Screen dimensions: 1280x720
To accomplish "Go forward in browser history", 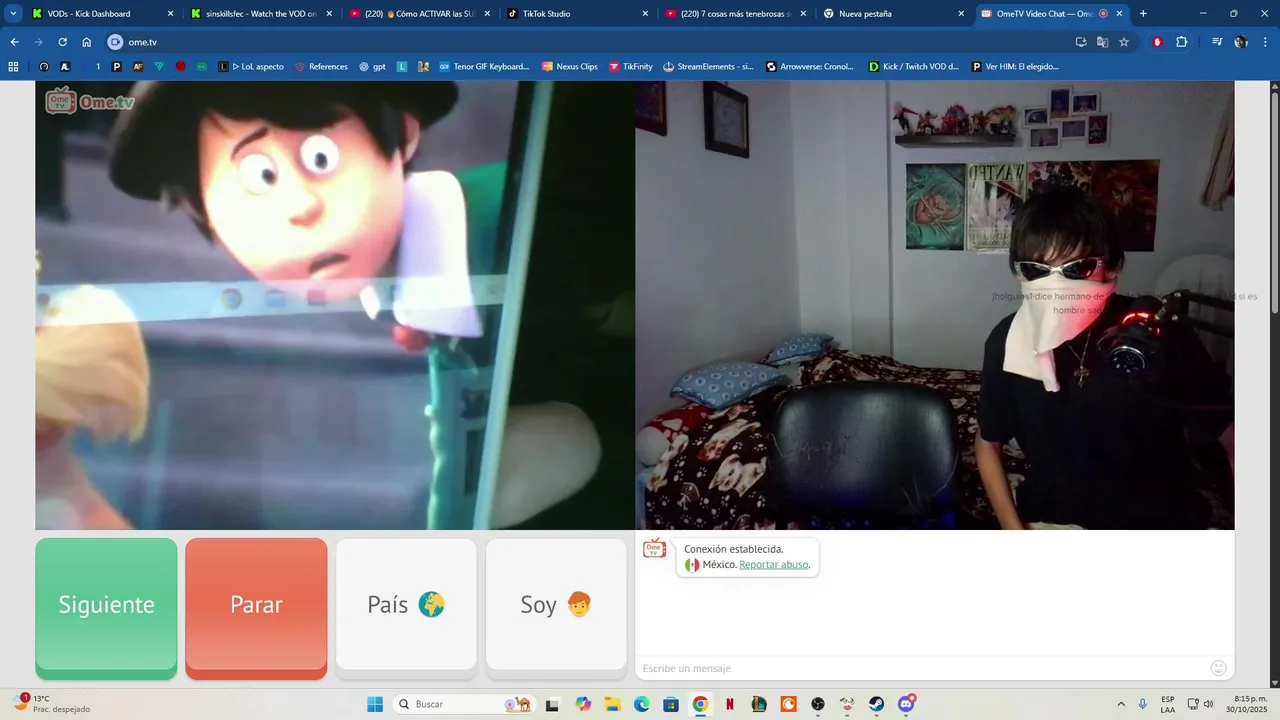I will click(38, 42).
